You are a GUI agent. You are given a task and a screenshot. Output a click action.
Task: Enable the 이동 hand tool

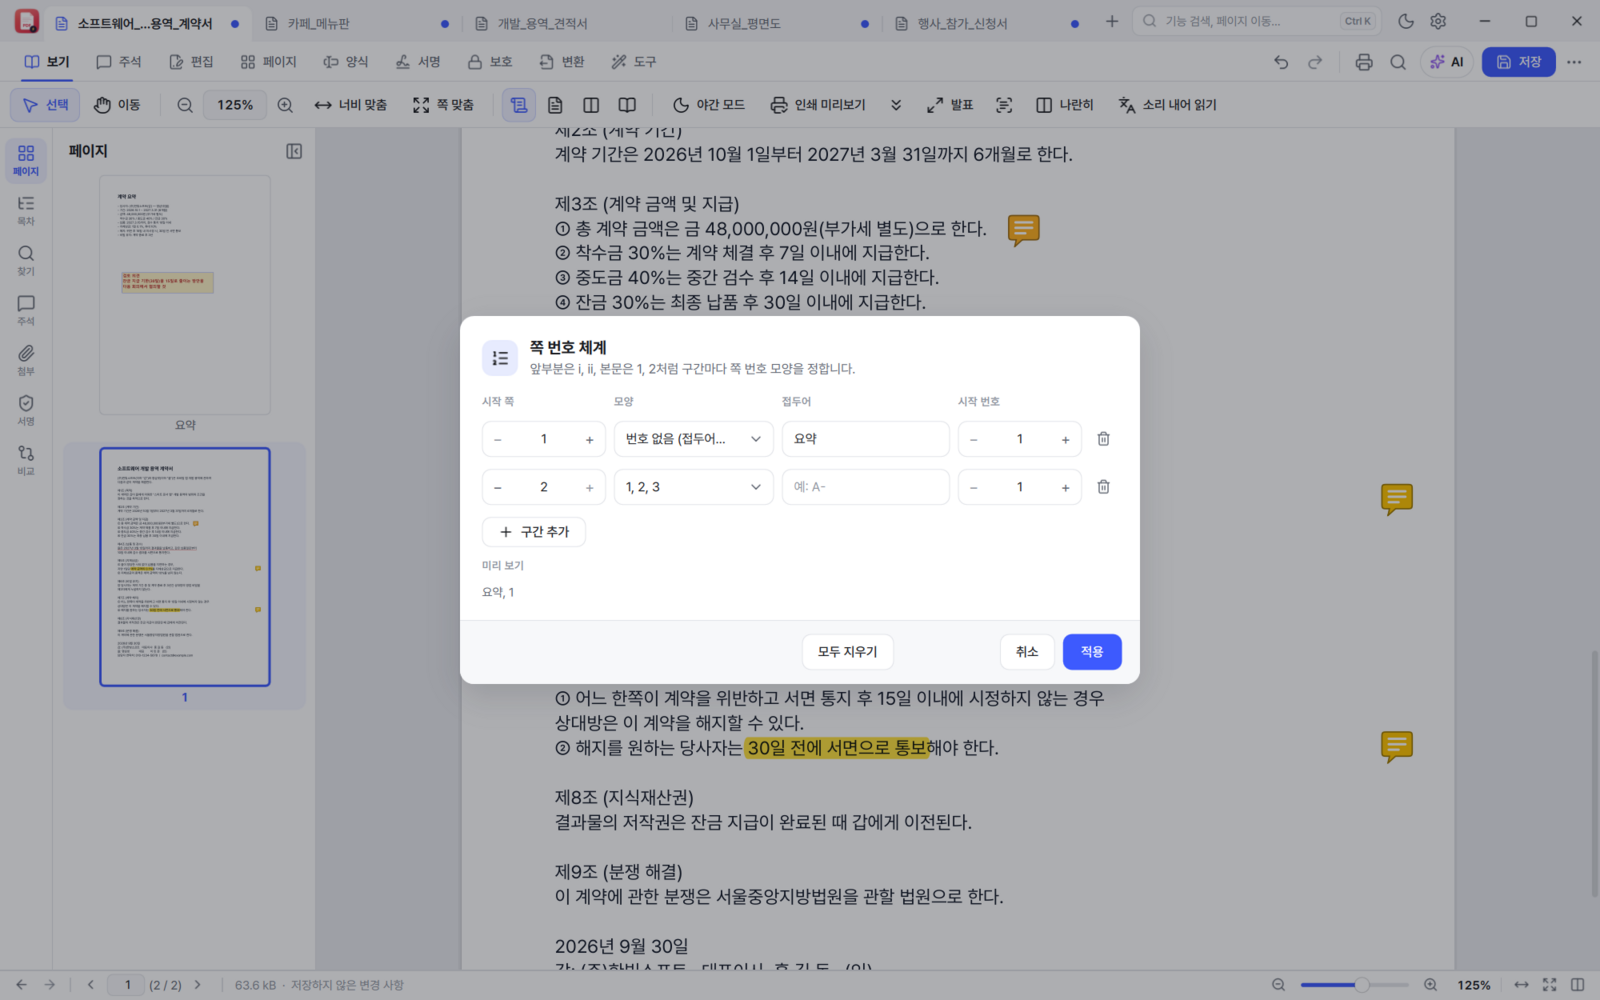pos(117,105)
